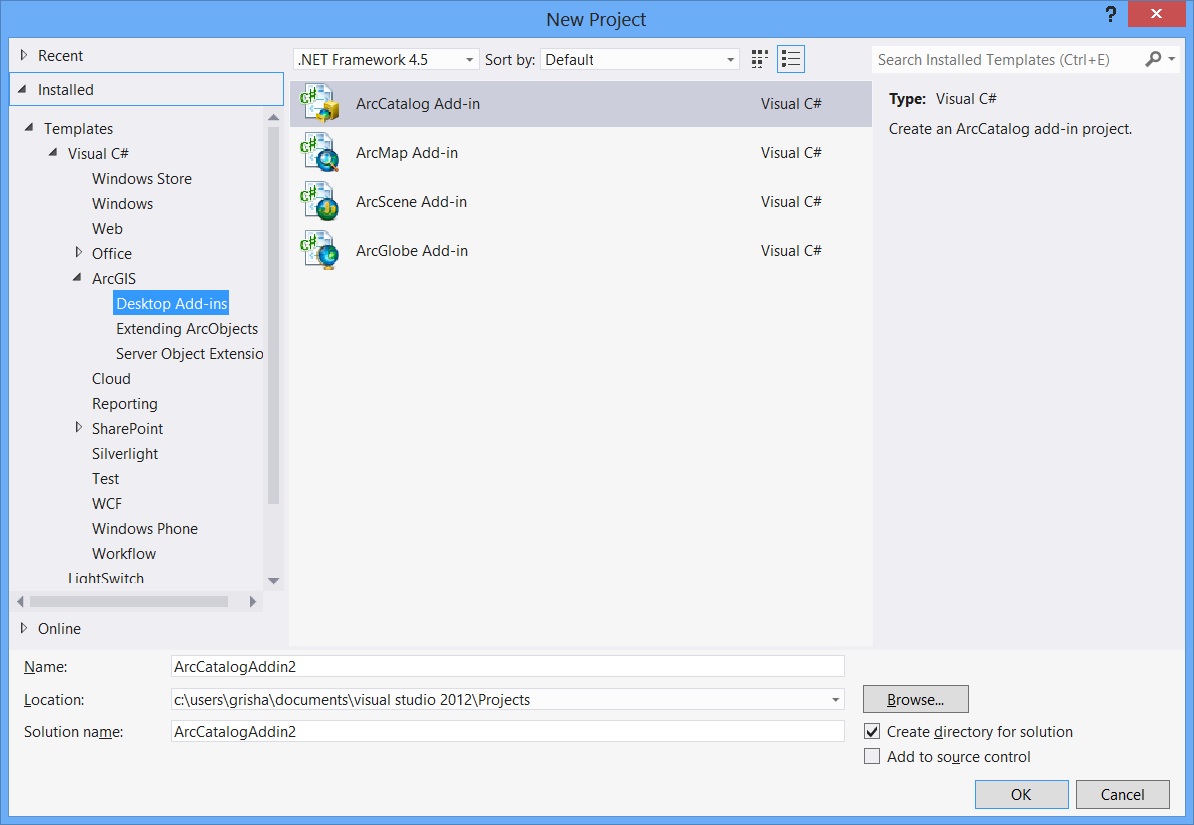Open the Sort by dropdown
The image size is (1194, 825).
click(640, 59)
